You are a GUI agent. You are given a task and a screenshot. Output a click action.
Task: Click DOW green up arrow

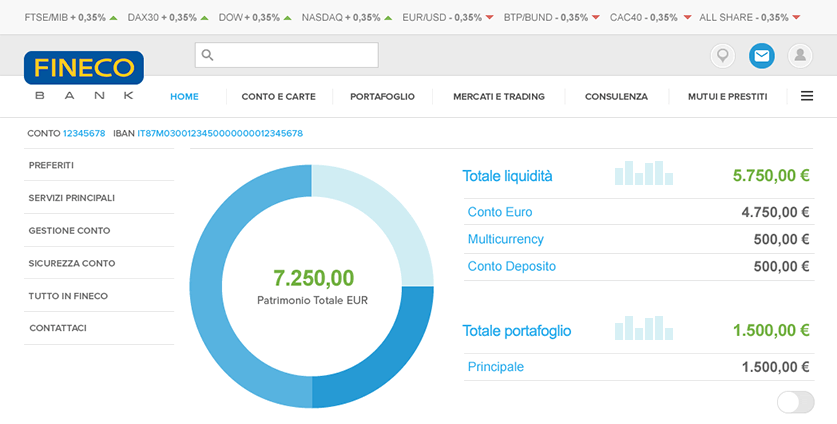287,18
